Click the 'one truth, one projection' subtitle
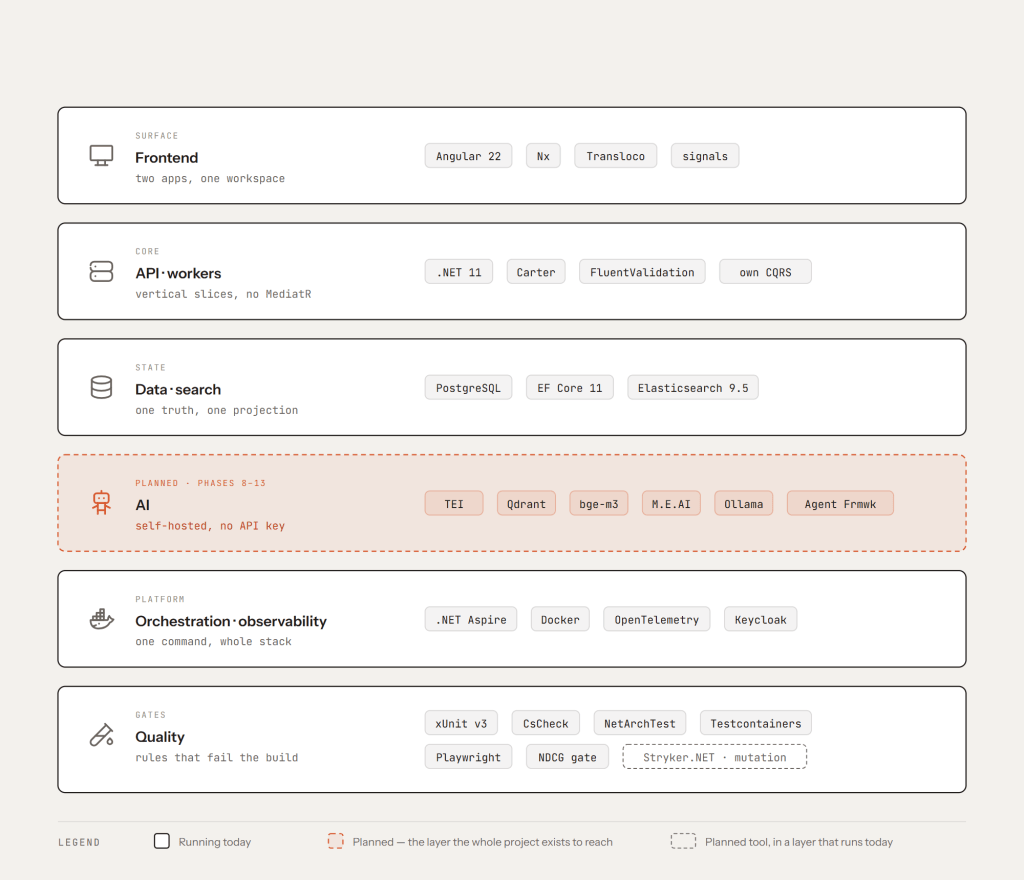Viewport: 1024px width, 880px height. [217, 410]
